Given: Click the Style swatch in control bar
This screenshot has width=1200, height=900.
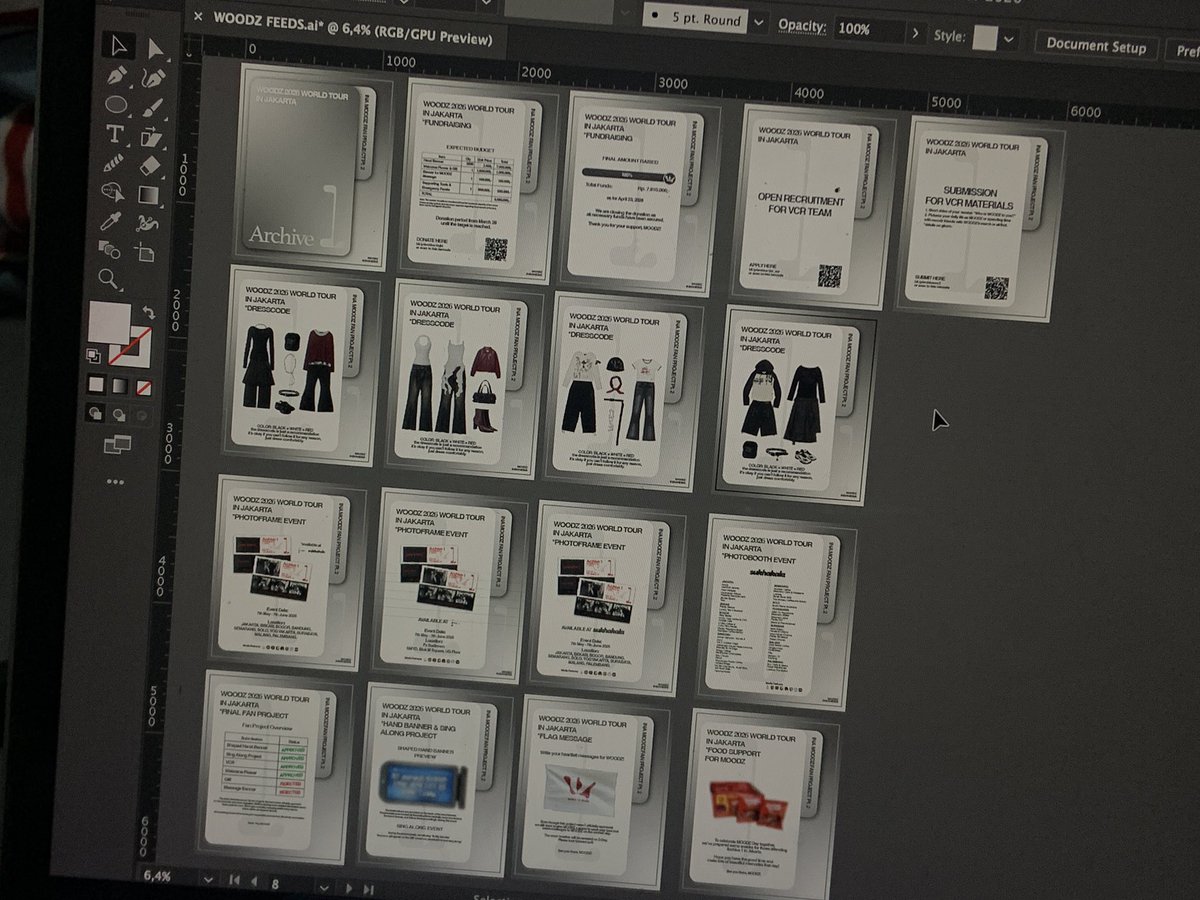Looking at the screenshot, I should pos(985,38).
